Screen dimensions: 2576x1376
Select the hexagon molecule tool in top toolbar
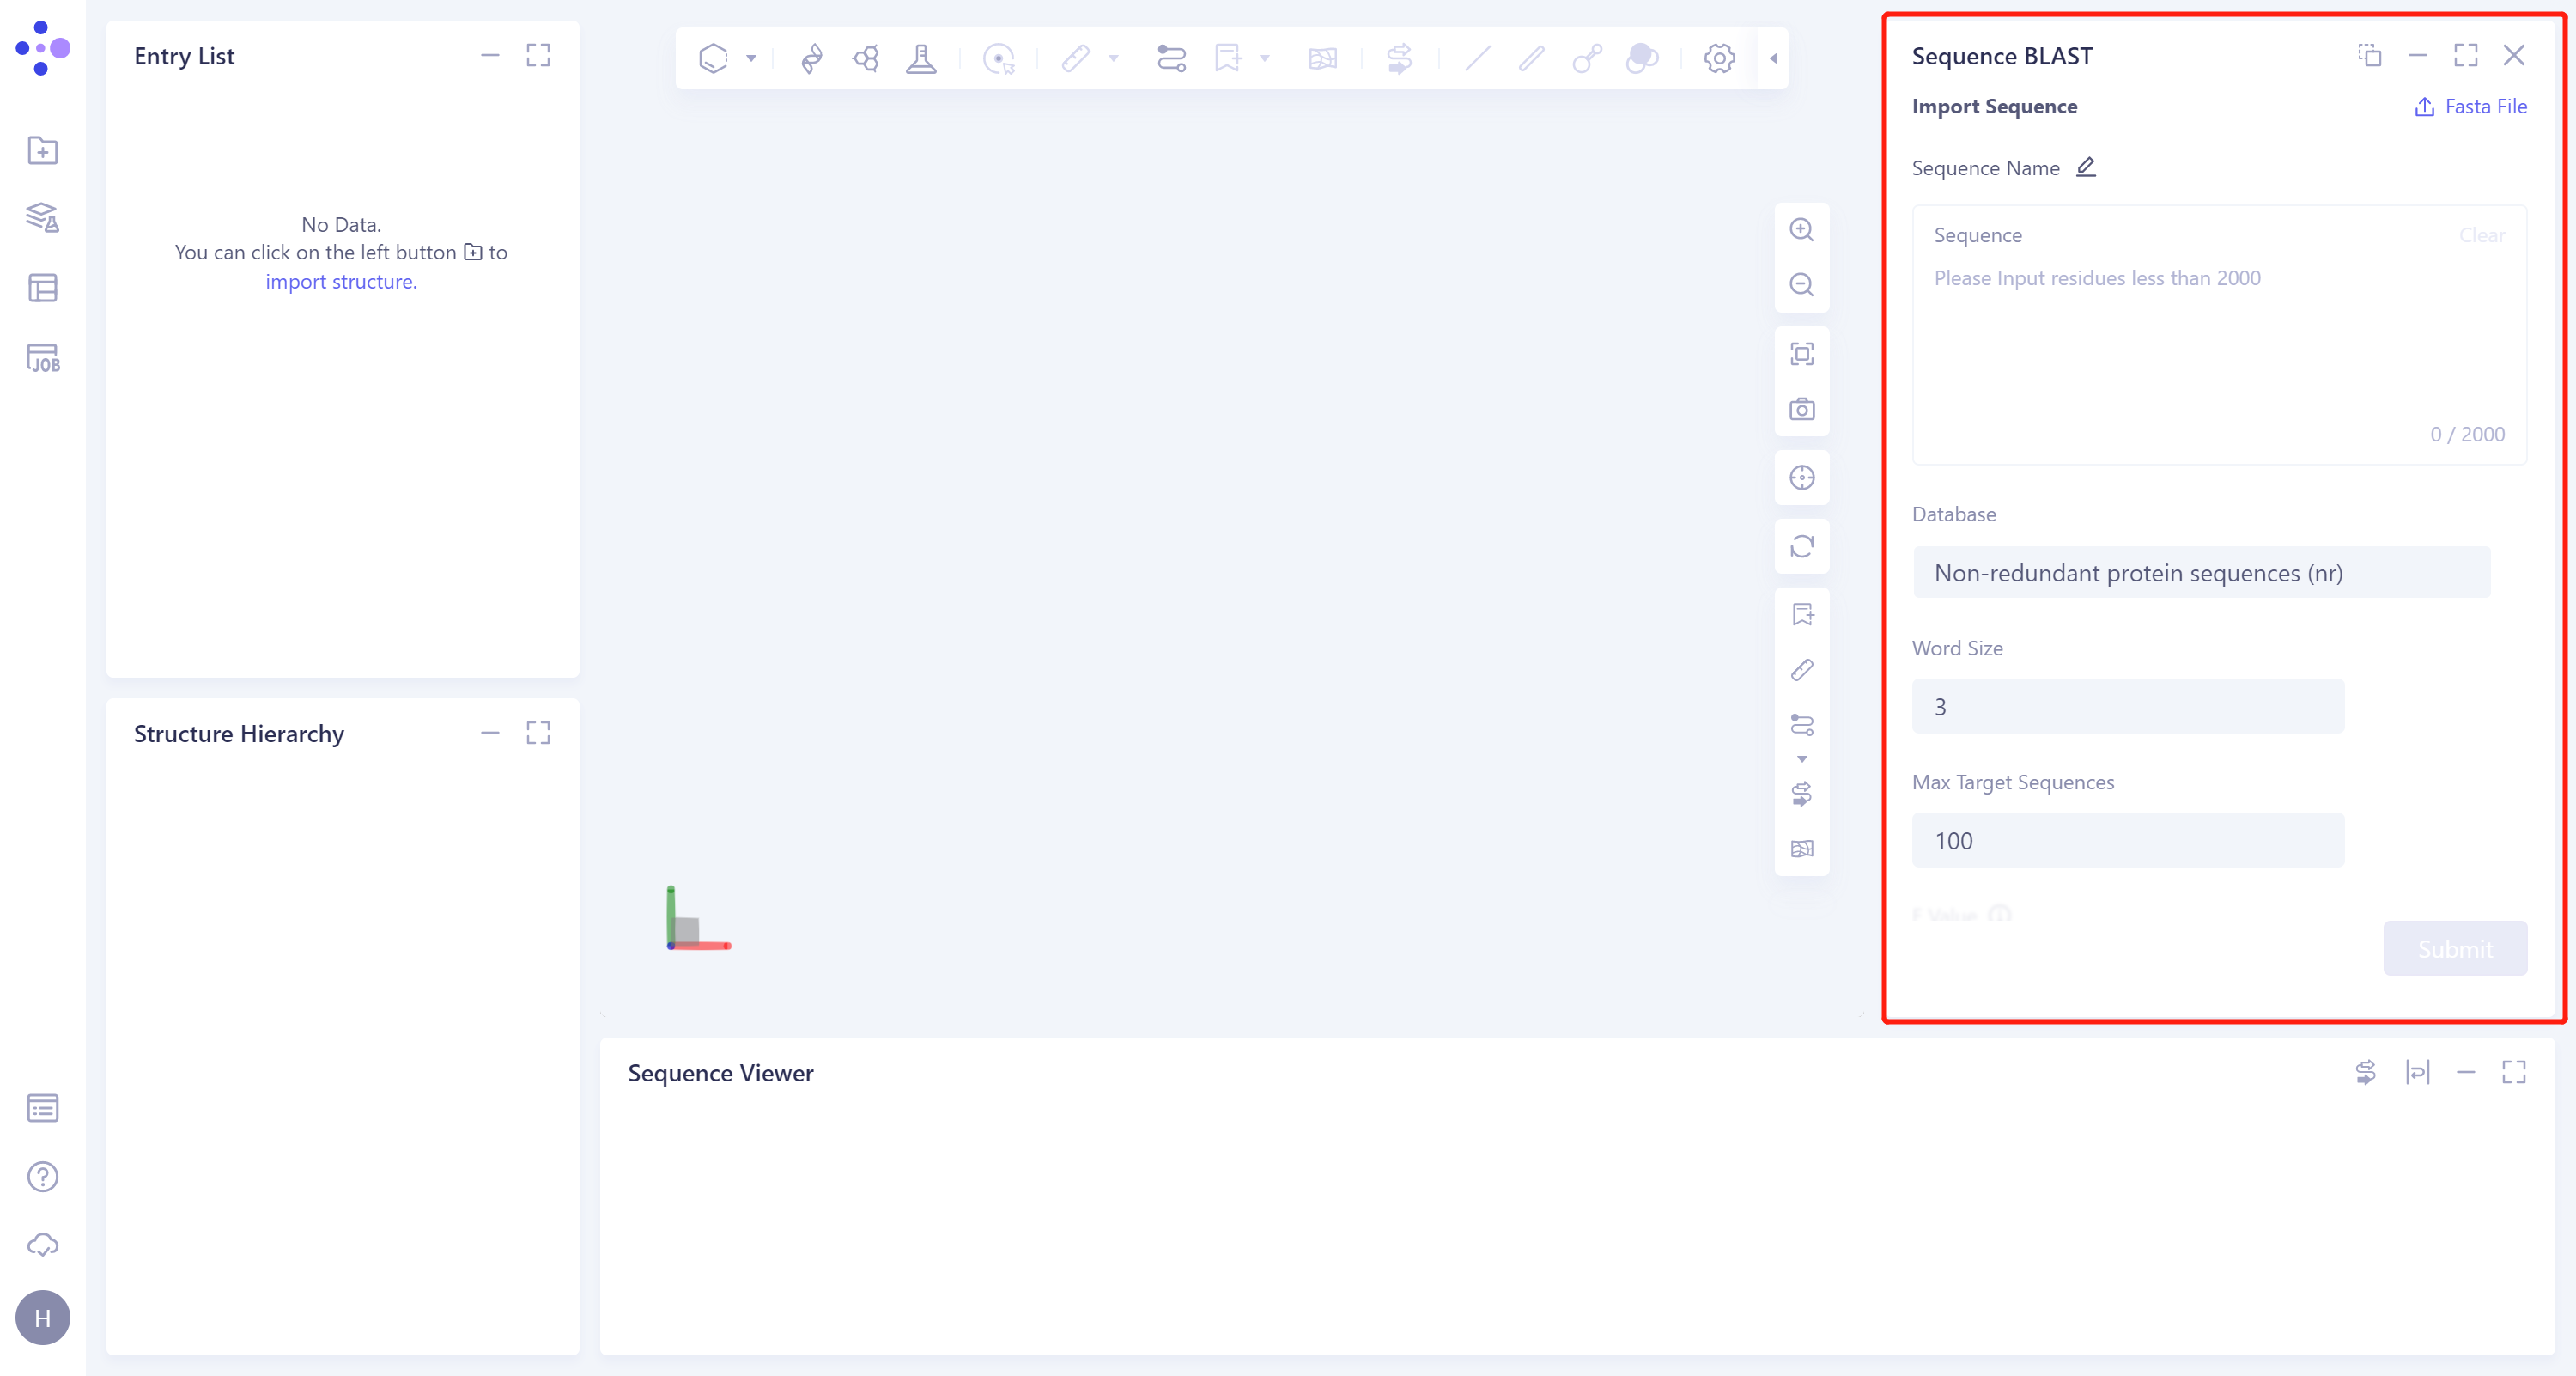pos(713,58)
